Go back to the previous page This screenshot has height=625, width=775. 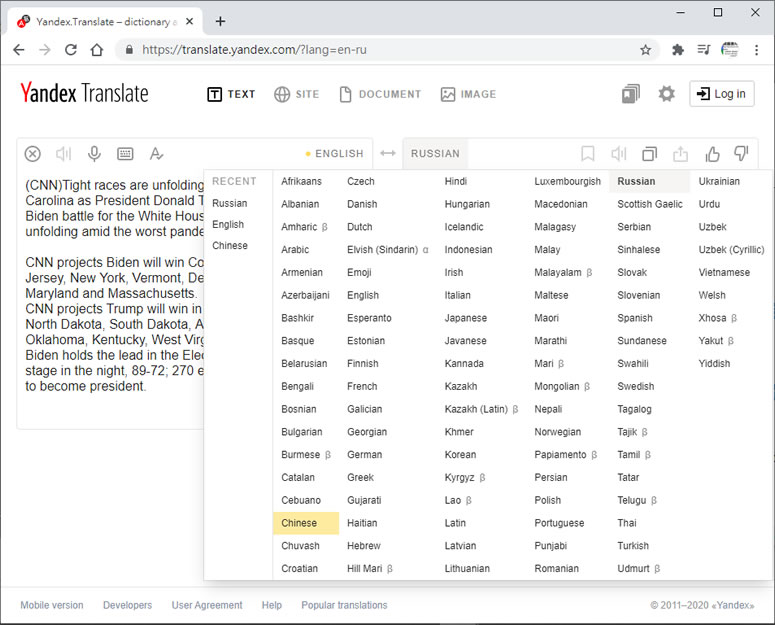[19, 50]
